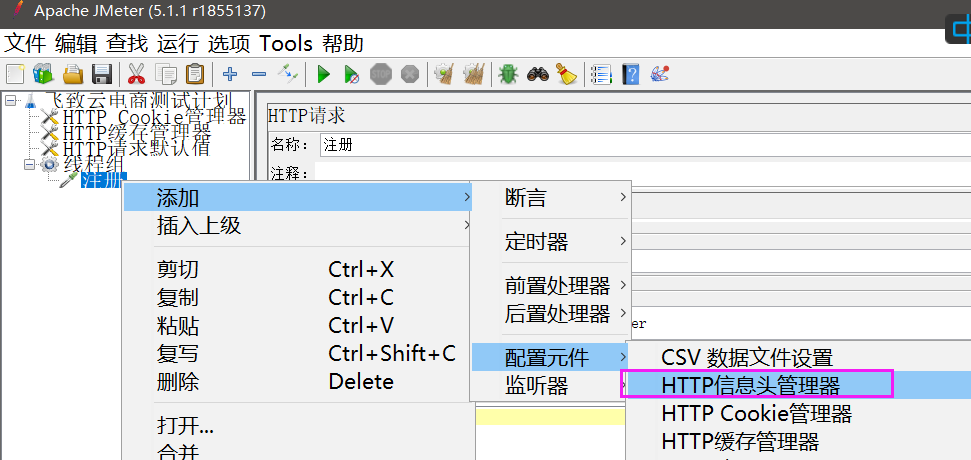This screenshot has height=460, width=971.
Task: Click the STOP sign toolbar icon
Action: 381,75
